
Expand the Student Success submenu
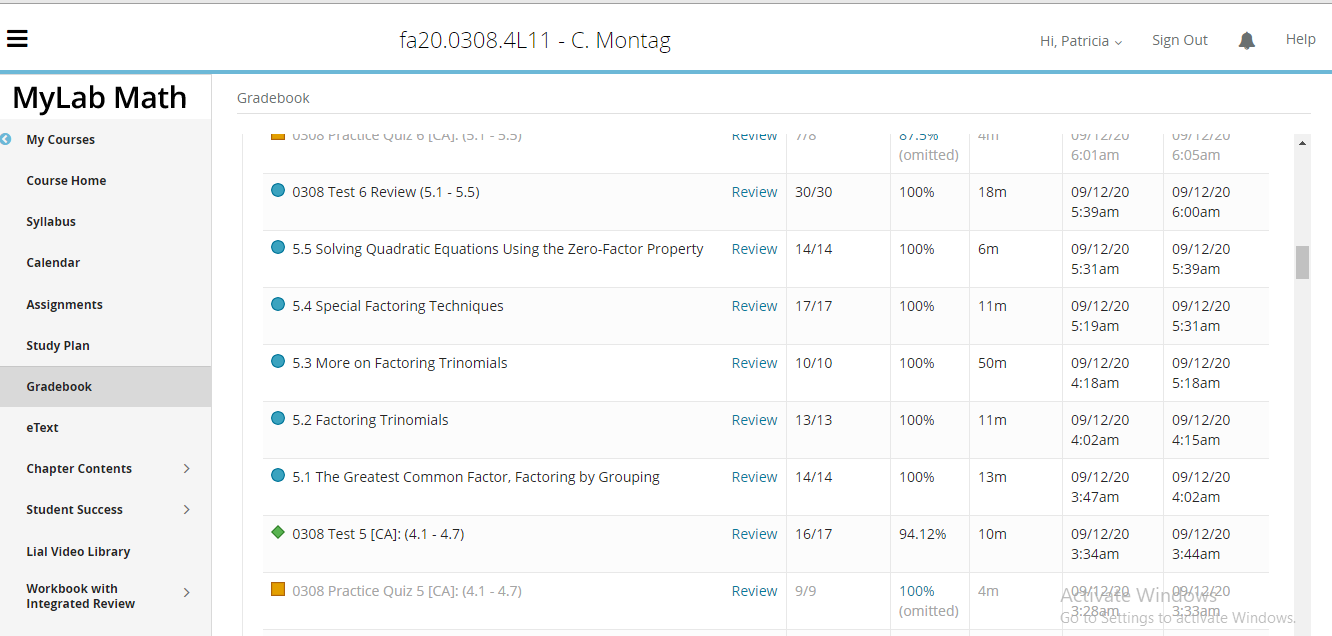[186, 510]
